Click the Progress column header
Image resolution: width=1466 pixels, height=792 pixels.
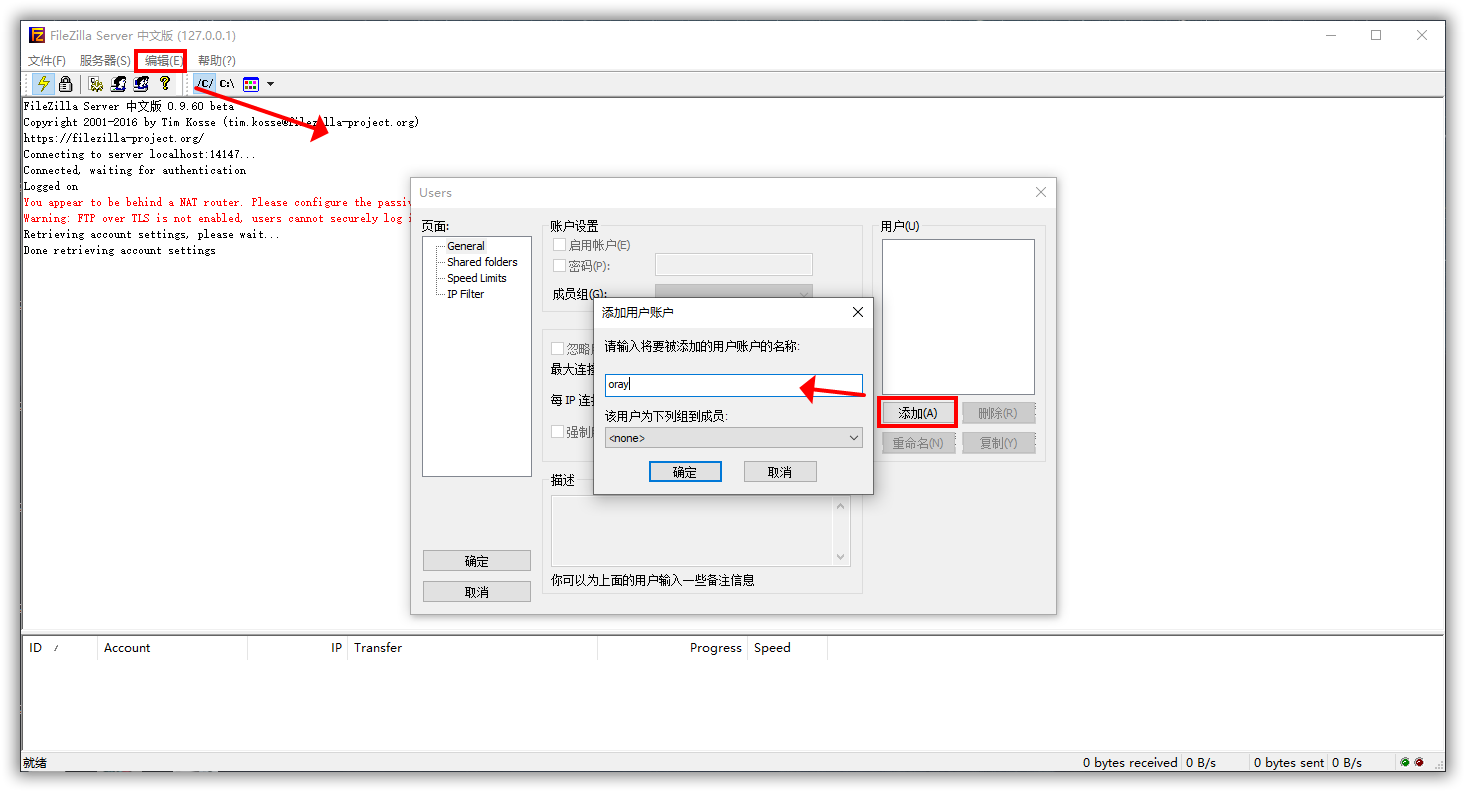[672, 648]
